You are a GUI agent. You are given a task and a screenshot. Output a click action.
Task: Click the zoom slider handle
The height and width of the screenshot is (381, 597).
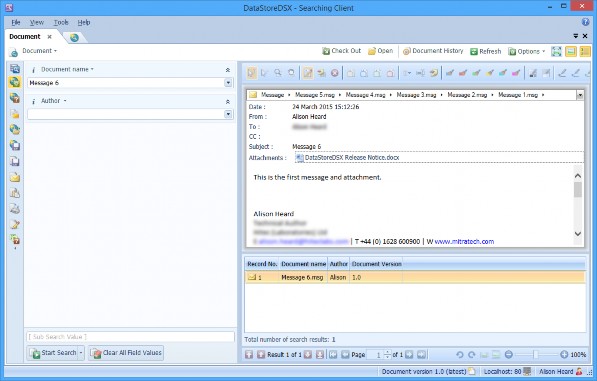[x=535, y=354]
